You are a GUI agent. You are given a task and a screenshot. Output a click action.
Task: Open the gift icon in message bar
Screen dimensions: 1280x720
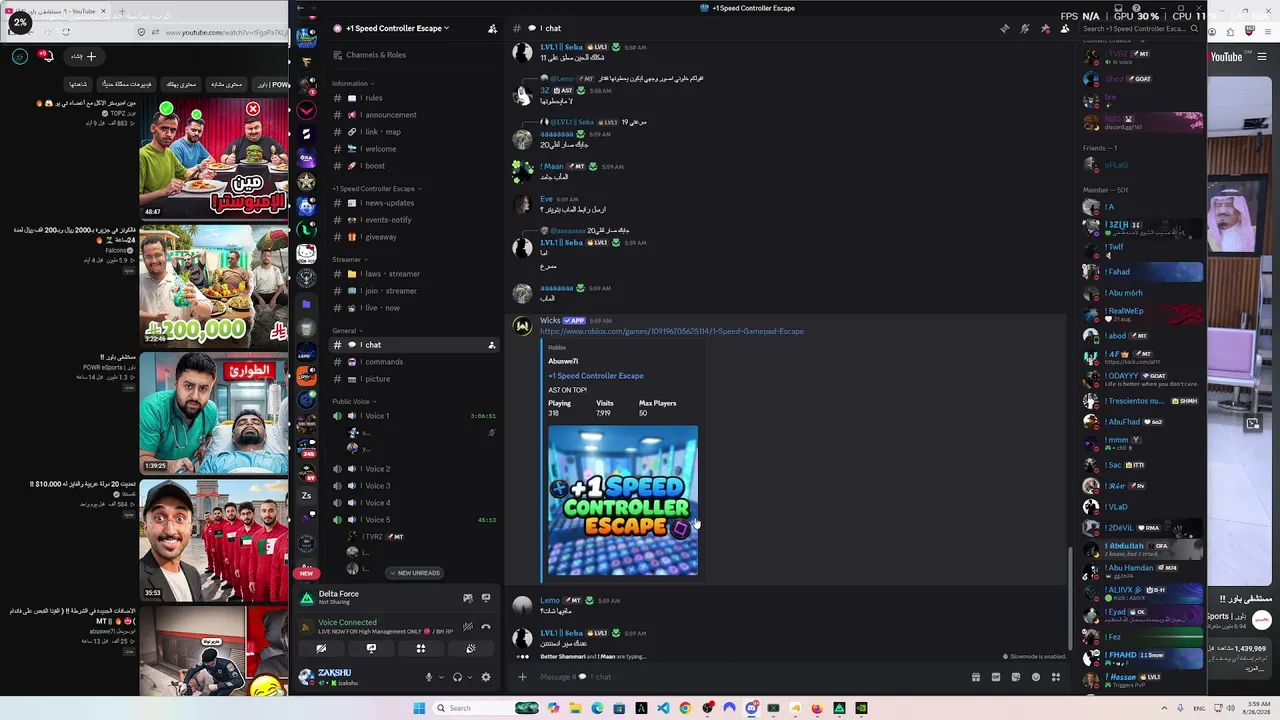pyautogui.click(x=976, y=677)
